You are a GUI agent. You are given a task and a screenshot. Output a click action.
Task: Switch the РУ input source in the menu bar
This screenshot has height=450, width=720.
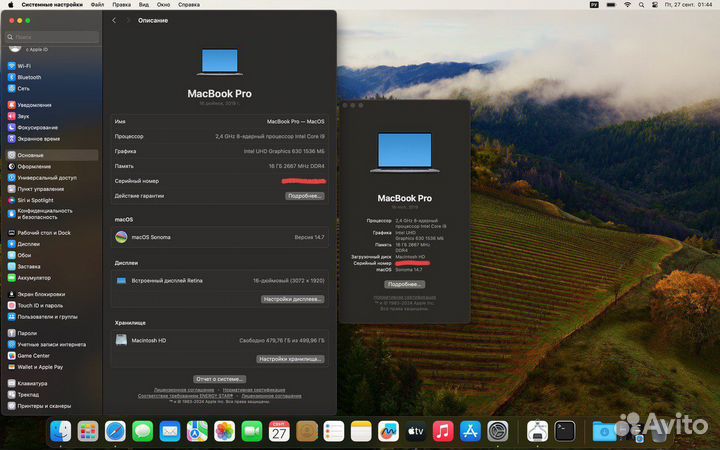[594, 5]
